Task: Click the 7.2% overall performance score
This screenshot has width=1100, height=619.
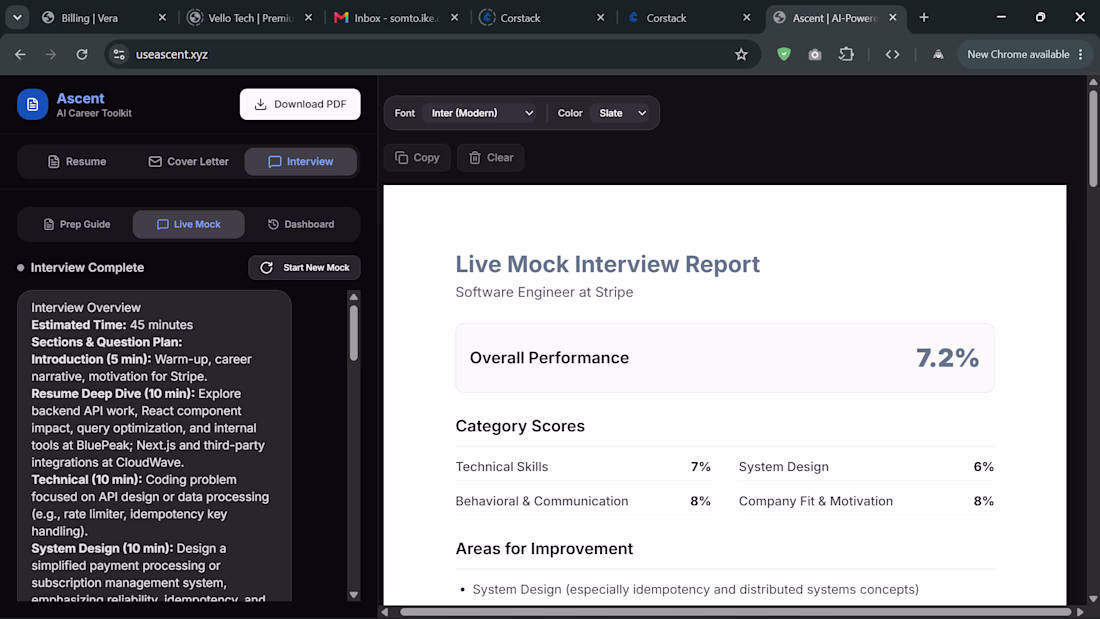Action: pyautogui.click(x=947, y=358)
